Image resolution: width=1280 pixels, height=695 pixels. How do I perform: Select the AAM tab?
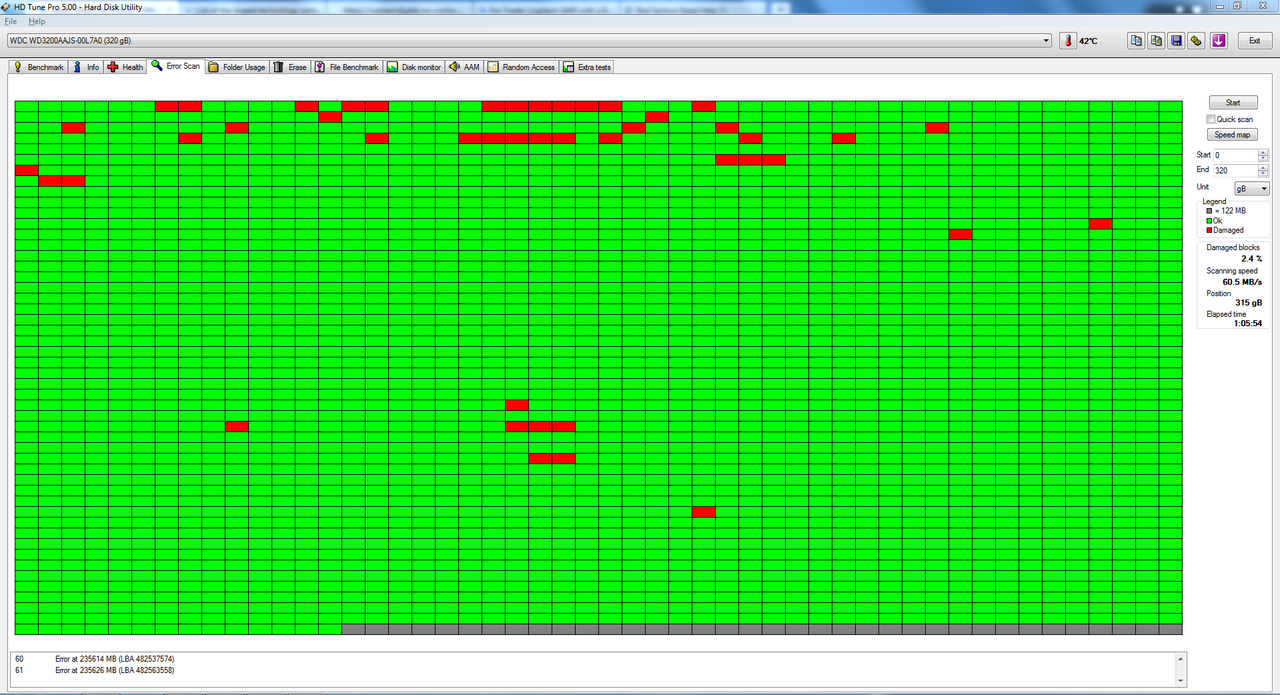point(464,67)
